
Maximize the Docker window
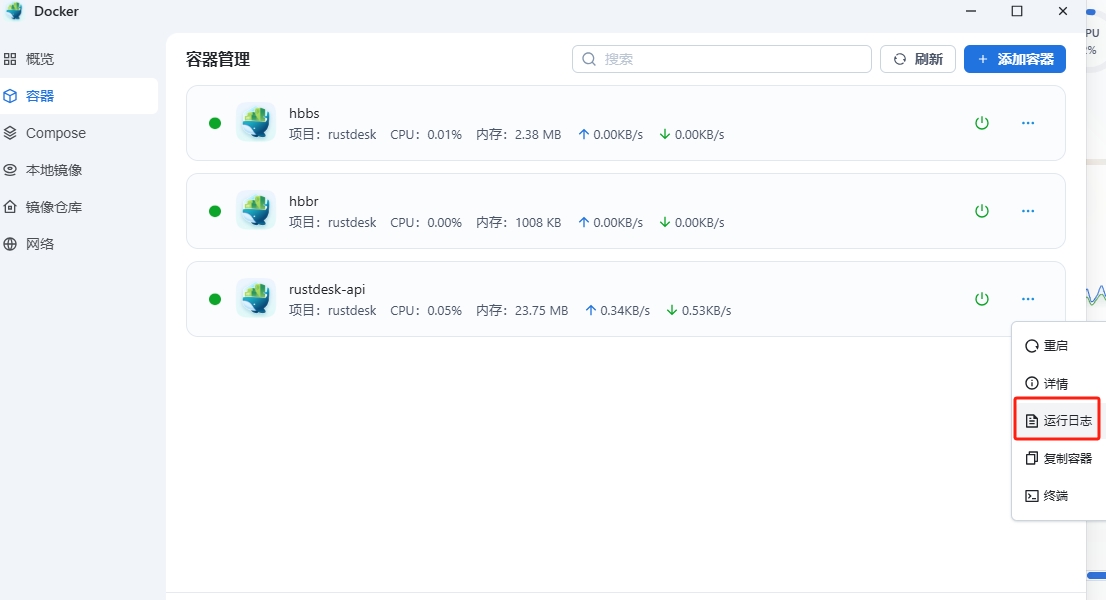[1017, 11]
